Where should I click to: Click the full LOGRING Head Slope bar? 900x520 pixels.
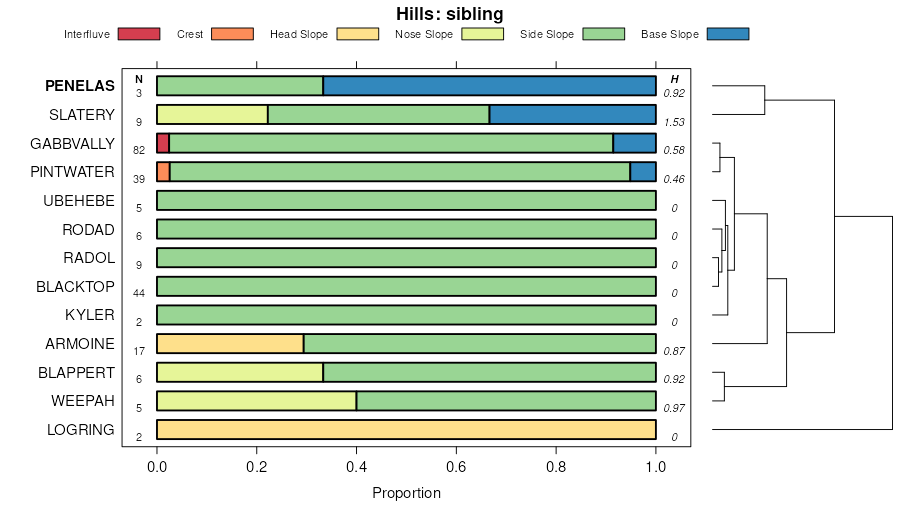tap(406, 431)
